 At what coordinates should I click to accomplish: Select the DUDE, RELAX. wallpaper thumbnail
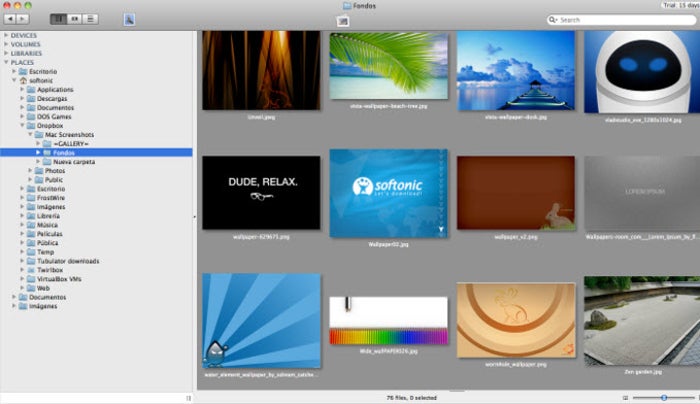(x=261, y=193)
